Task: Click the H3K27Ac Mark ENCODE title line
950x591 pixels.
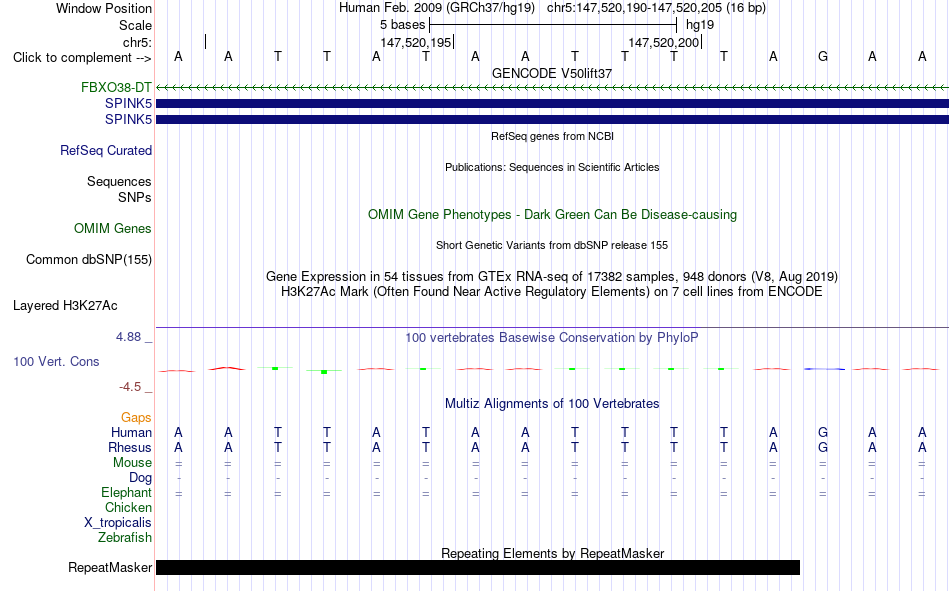Action: click(x=552, y=292)
